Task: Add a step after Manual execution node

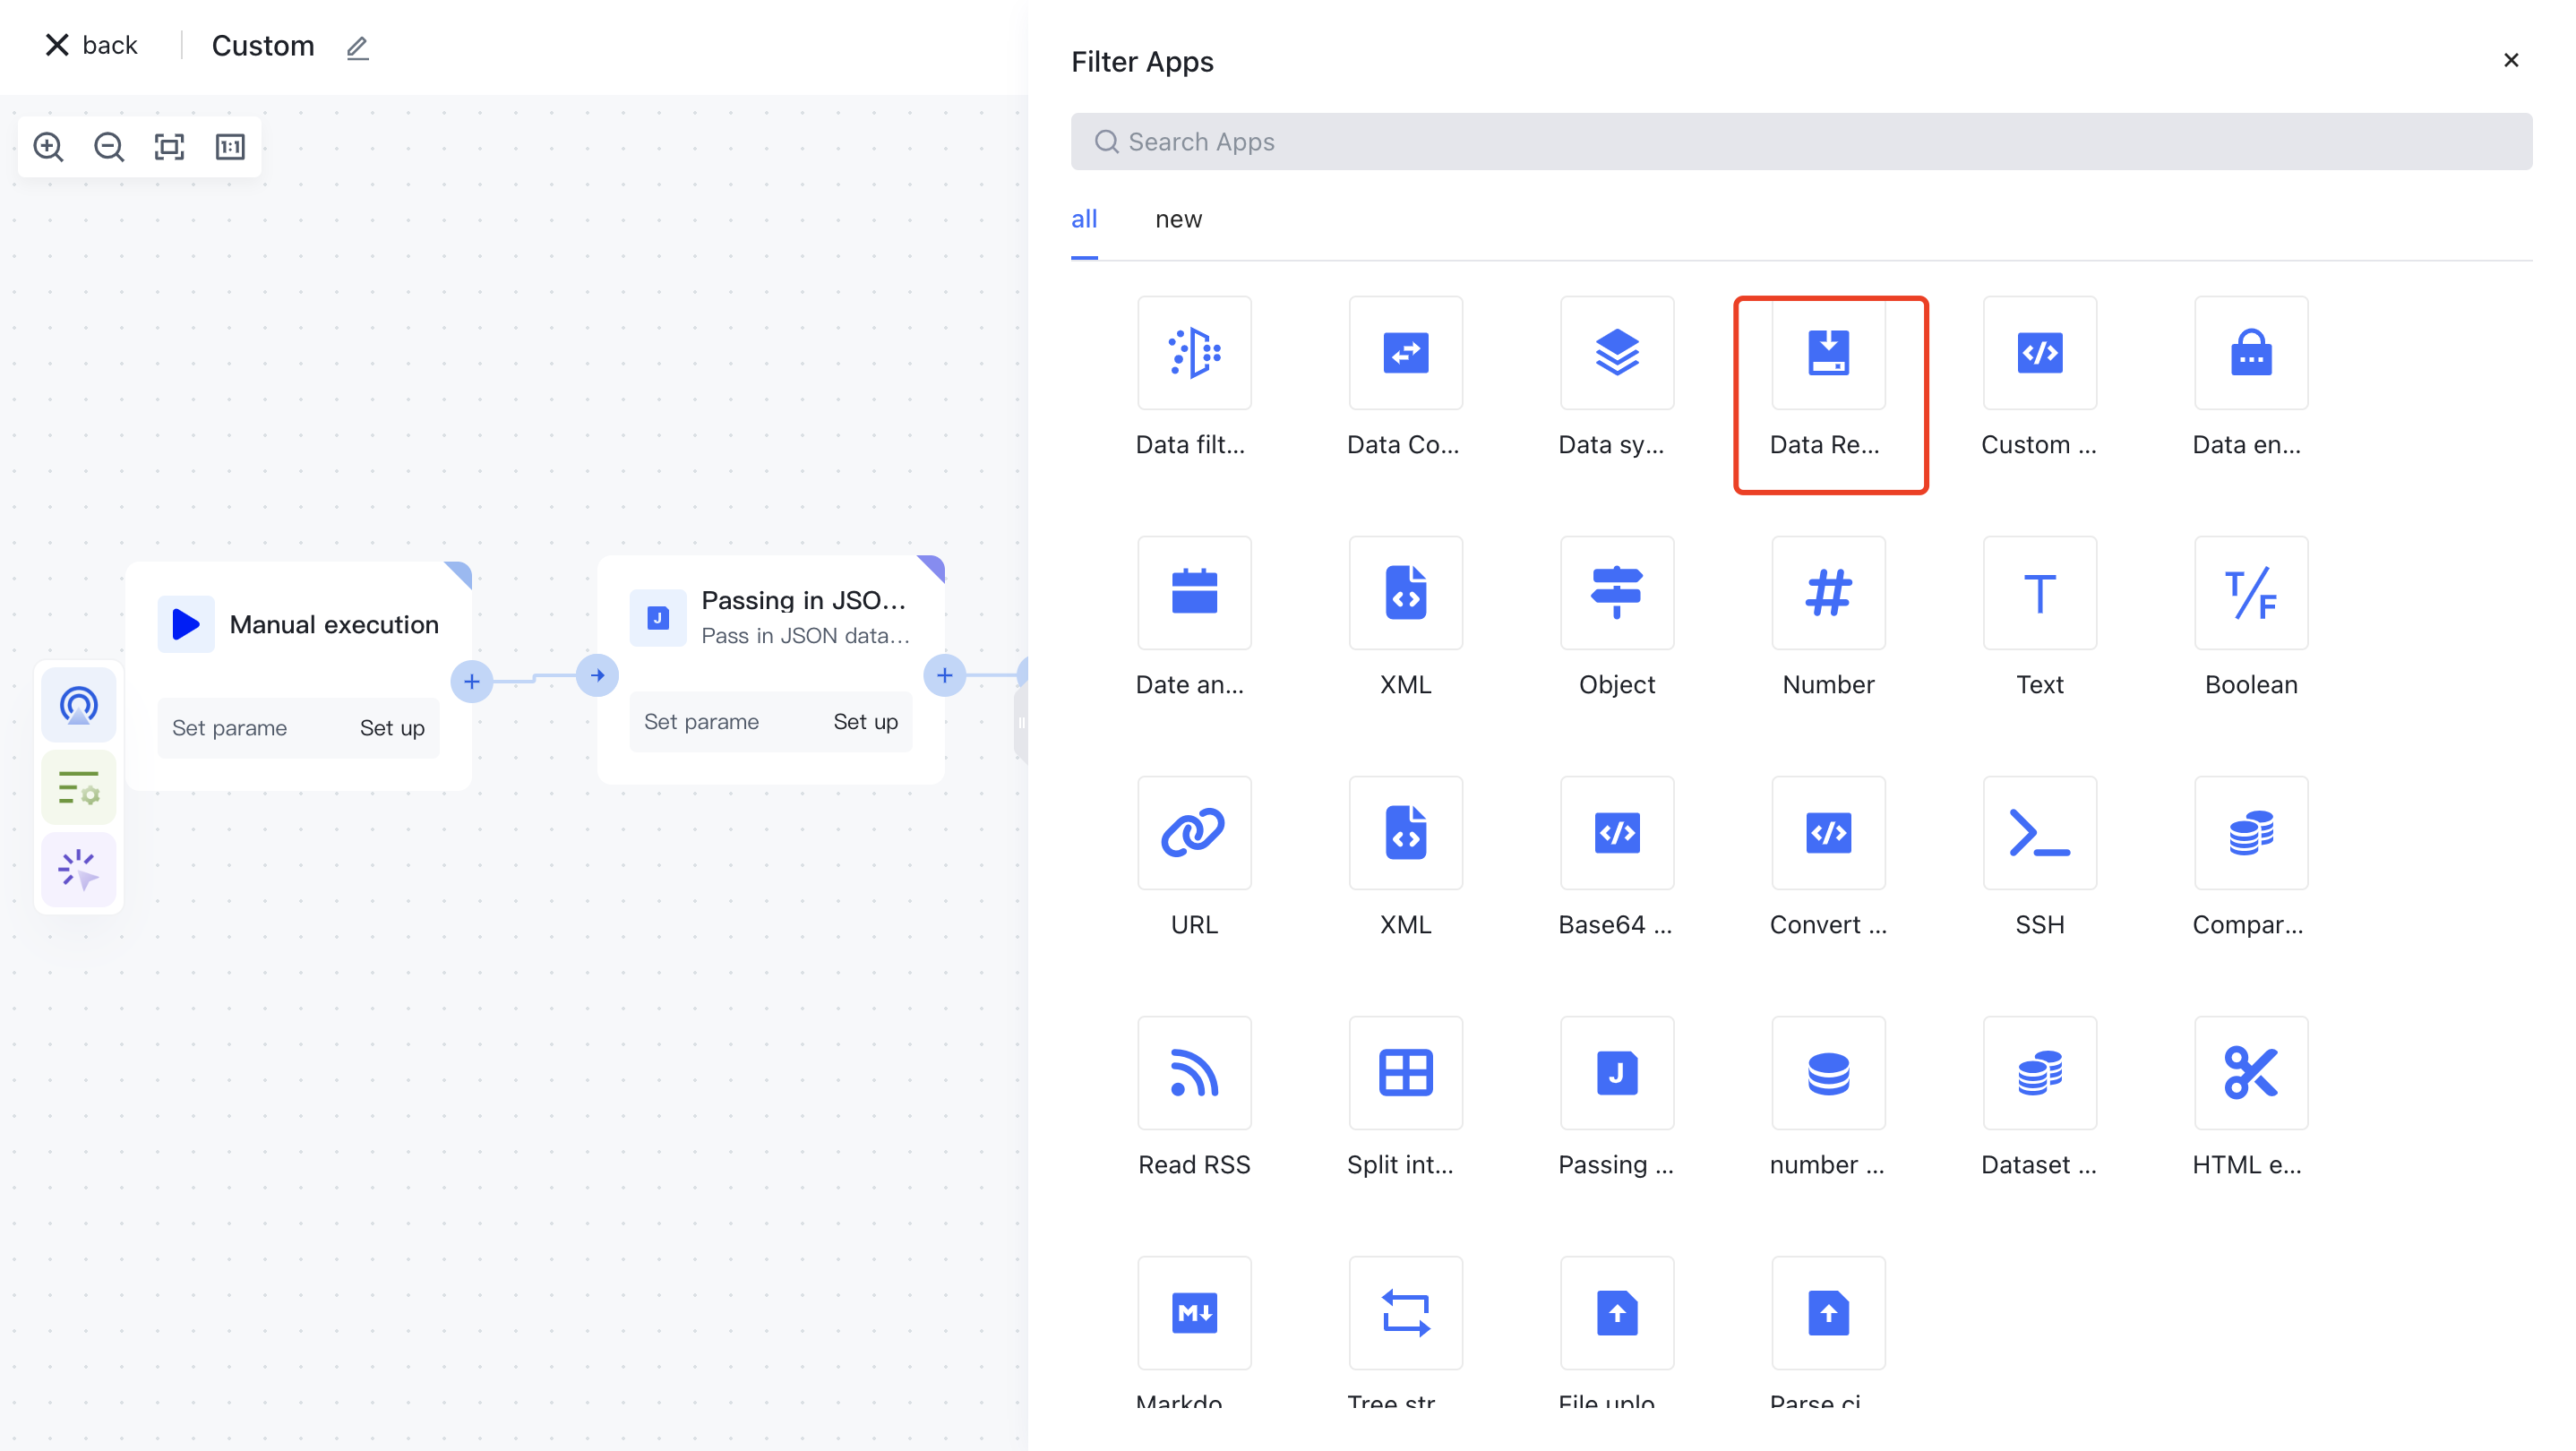Action: point(471,682)
